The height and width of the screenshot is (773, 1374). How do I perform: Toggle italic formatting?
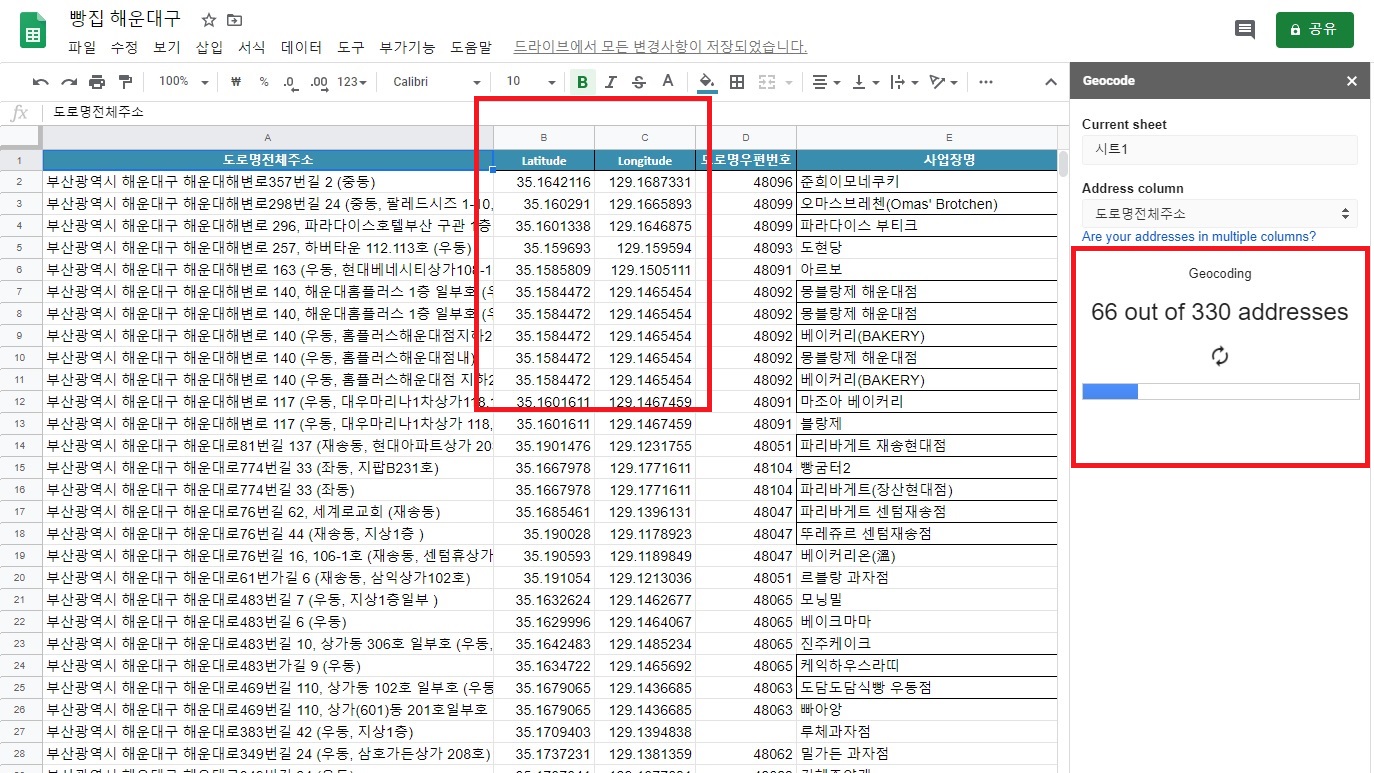tap(611, 82)
